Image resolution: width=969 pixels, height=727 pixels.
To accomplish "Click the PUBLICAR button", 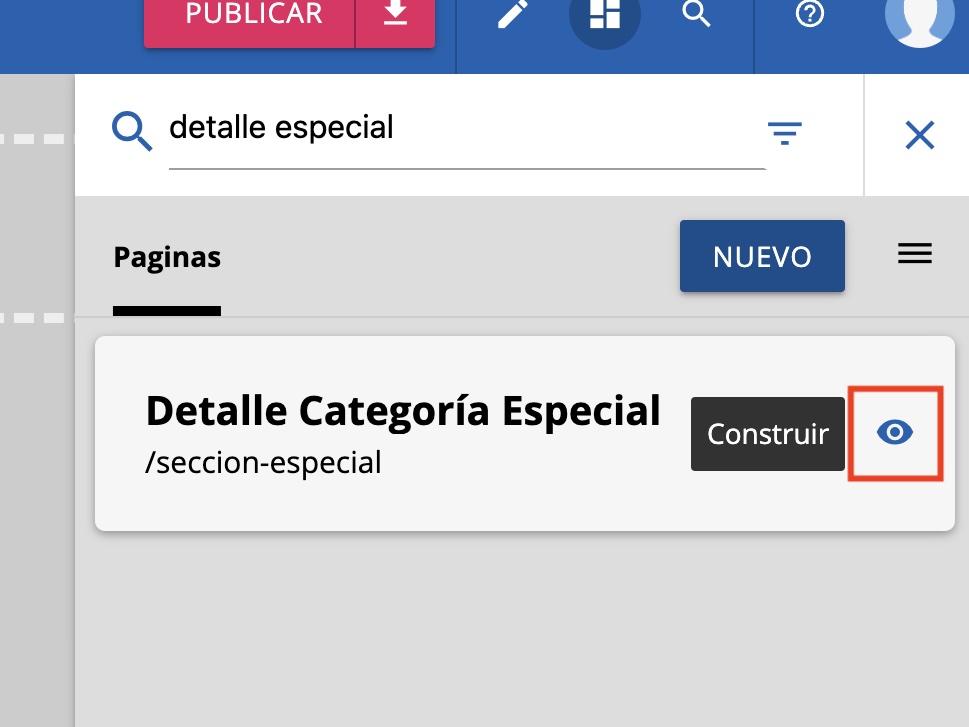I will pos(253,15).
